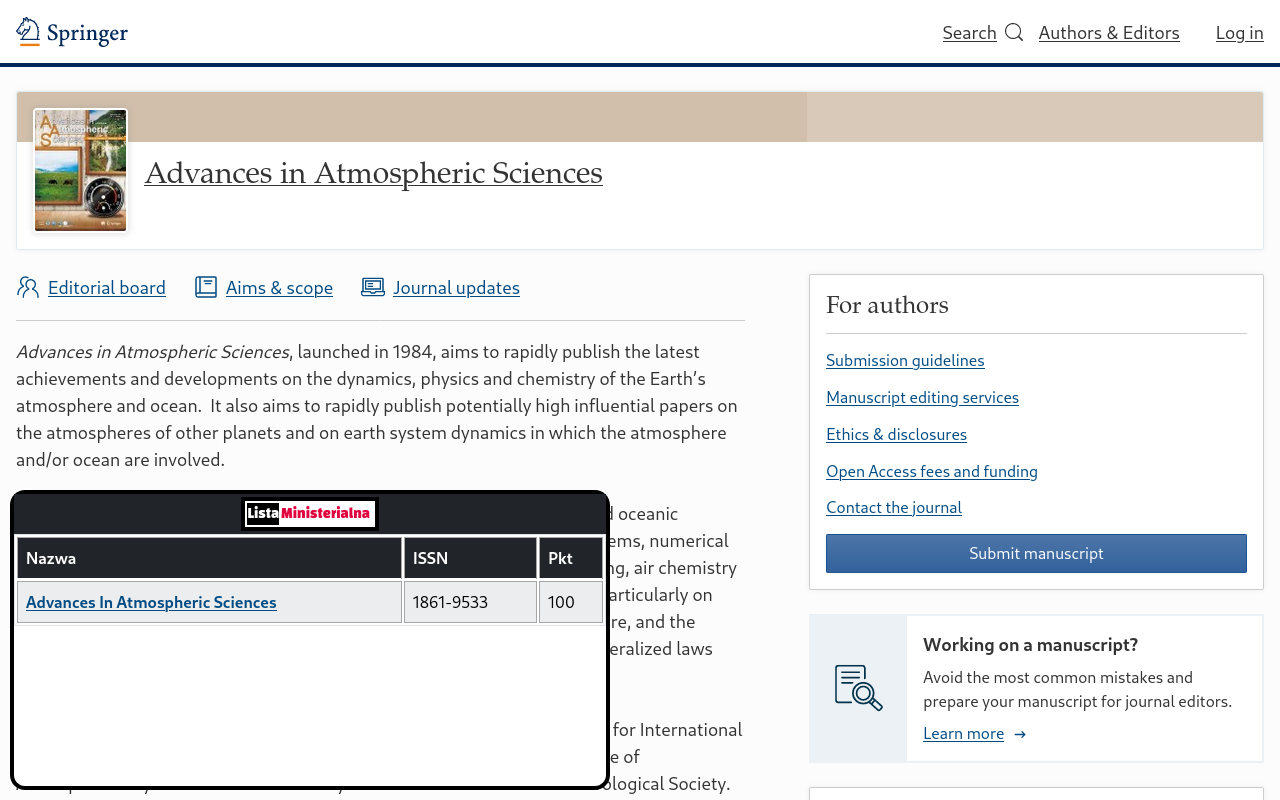Viewport: 1280px width, 800px height.
Task: Click the Log in link
Action: (x=1239, y=33)
